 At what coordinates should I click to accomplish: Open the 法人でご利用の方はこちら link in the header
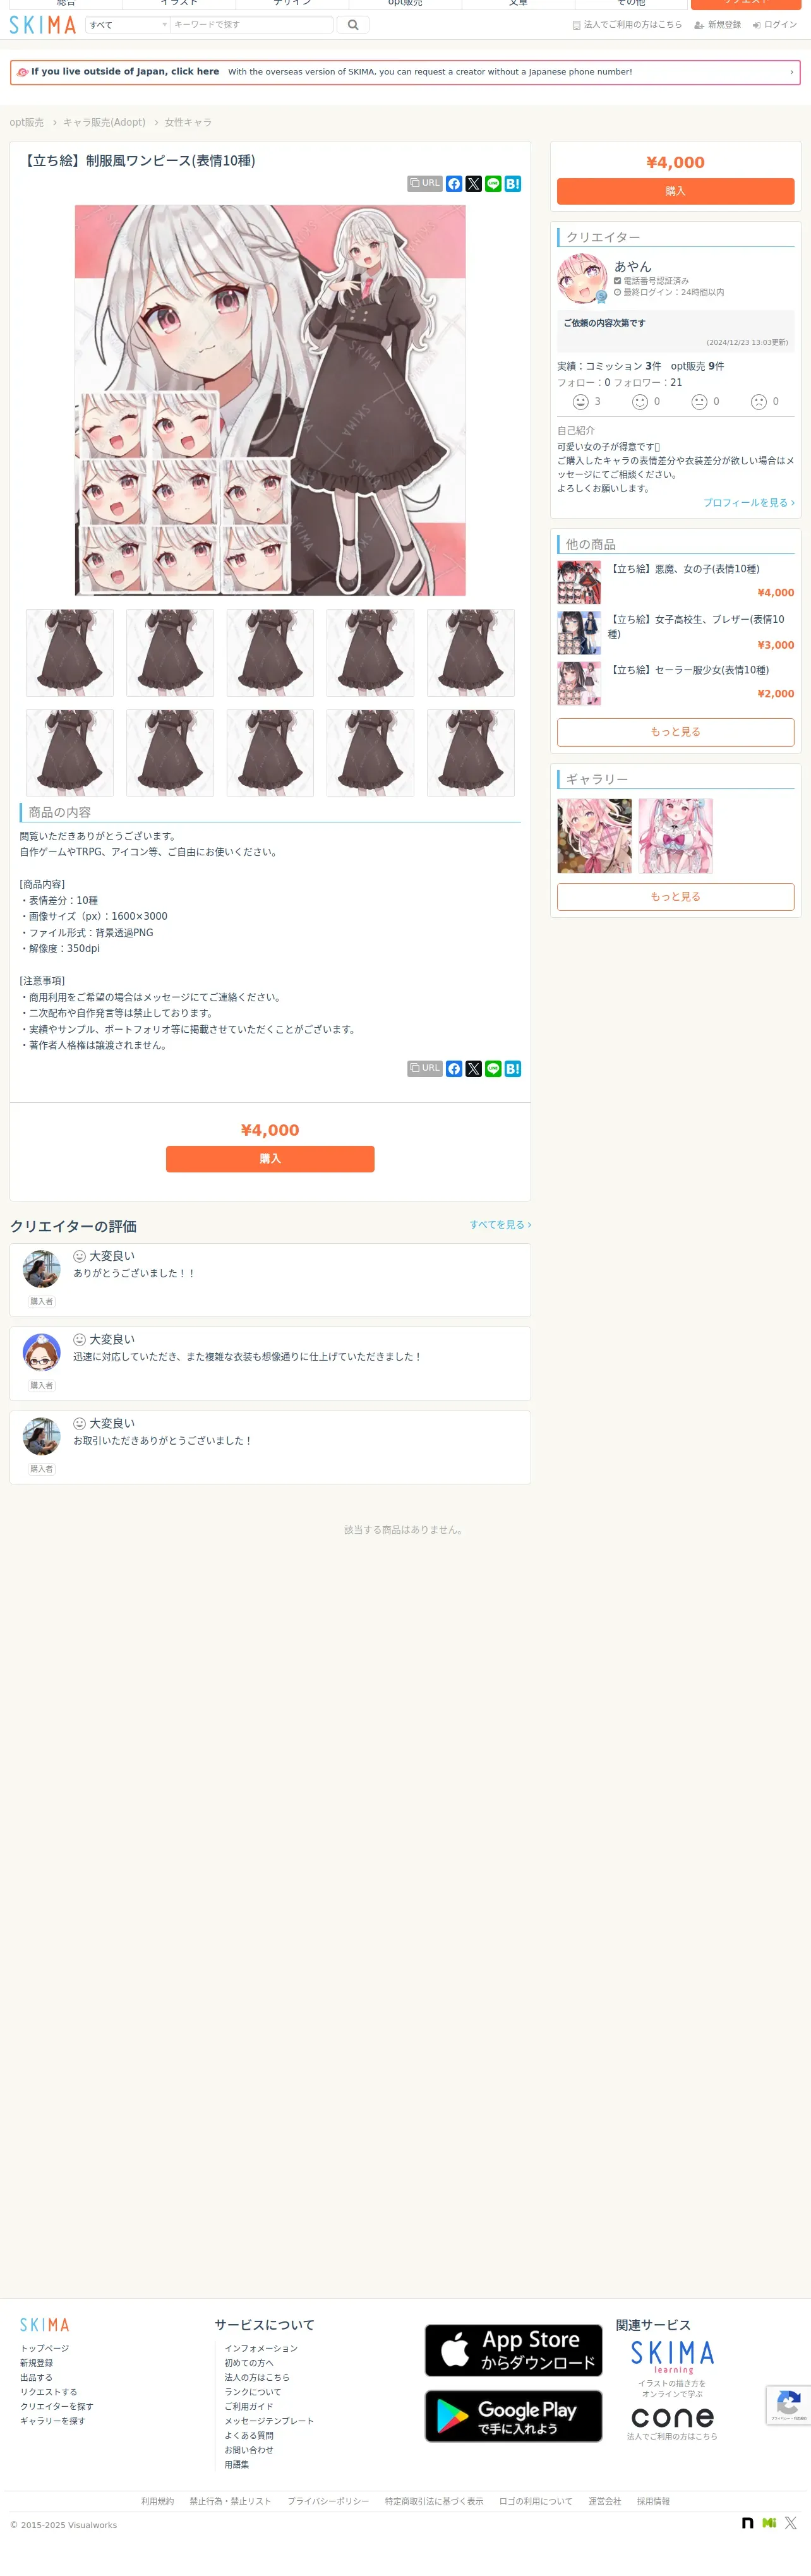tap(627, 25)
